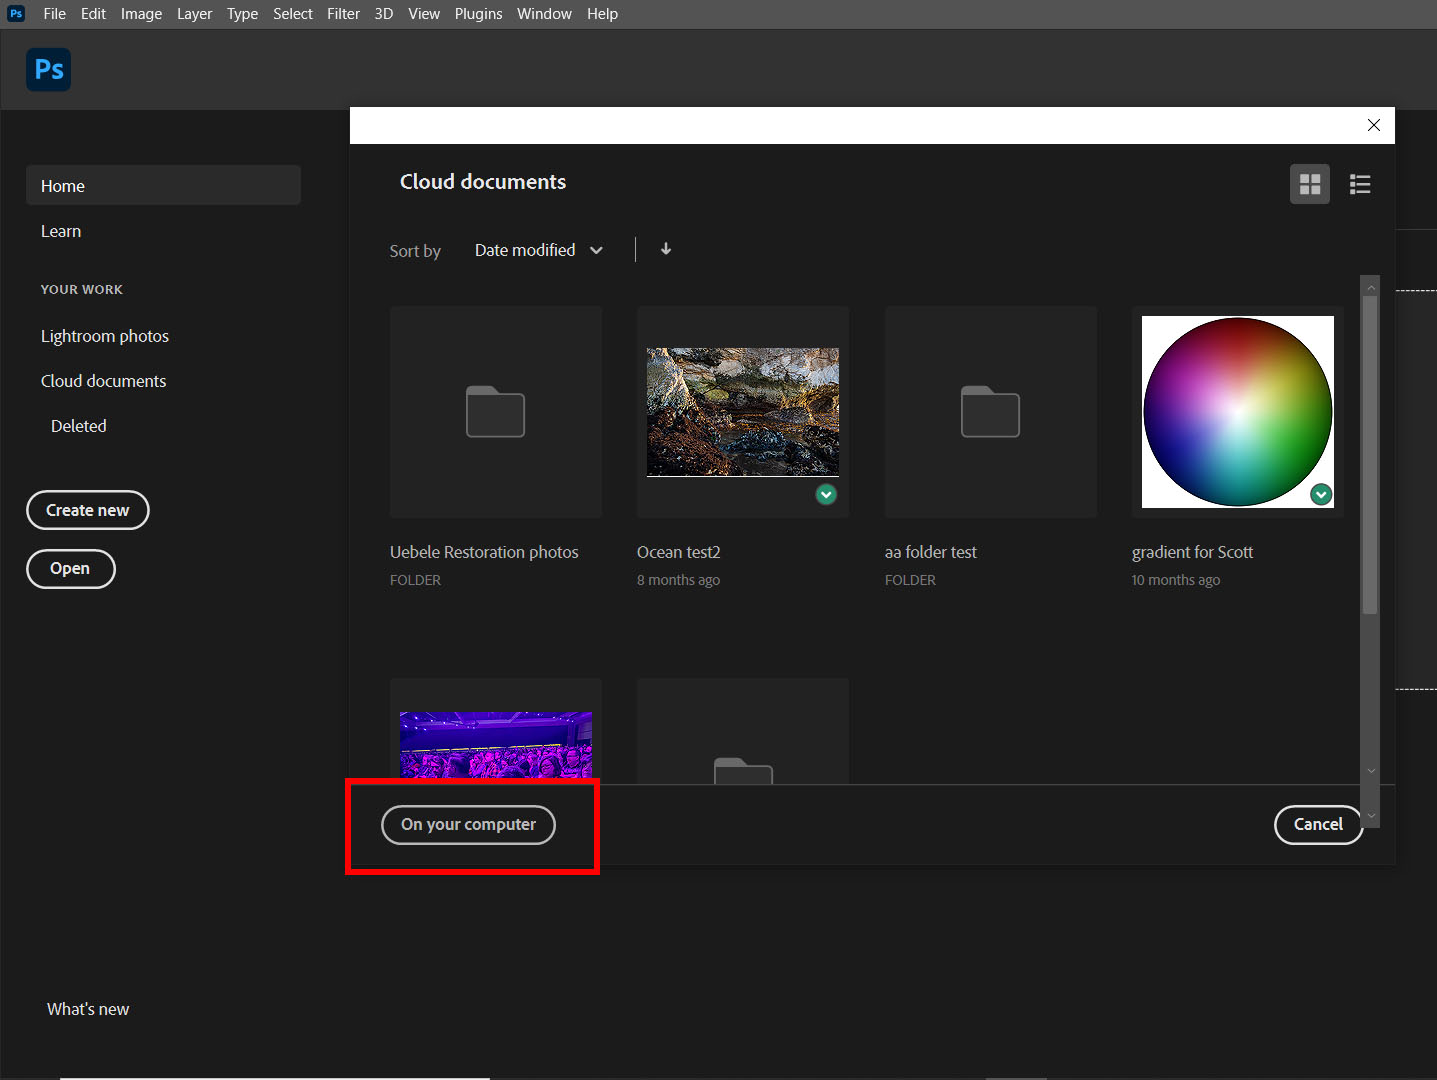Open the Window menu

pos(544,13)
